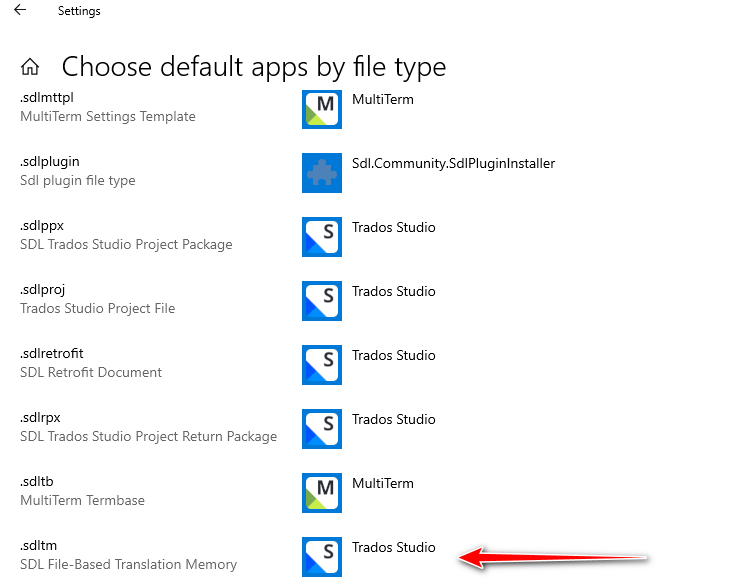The height and width of the screenshot is (588, 749).
Task: Click 'MultiTerm Termbase' description
Action: click(x=82, y=501)
